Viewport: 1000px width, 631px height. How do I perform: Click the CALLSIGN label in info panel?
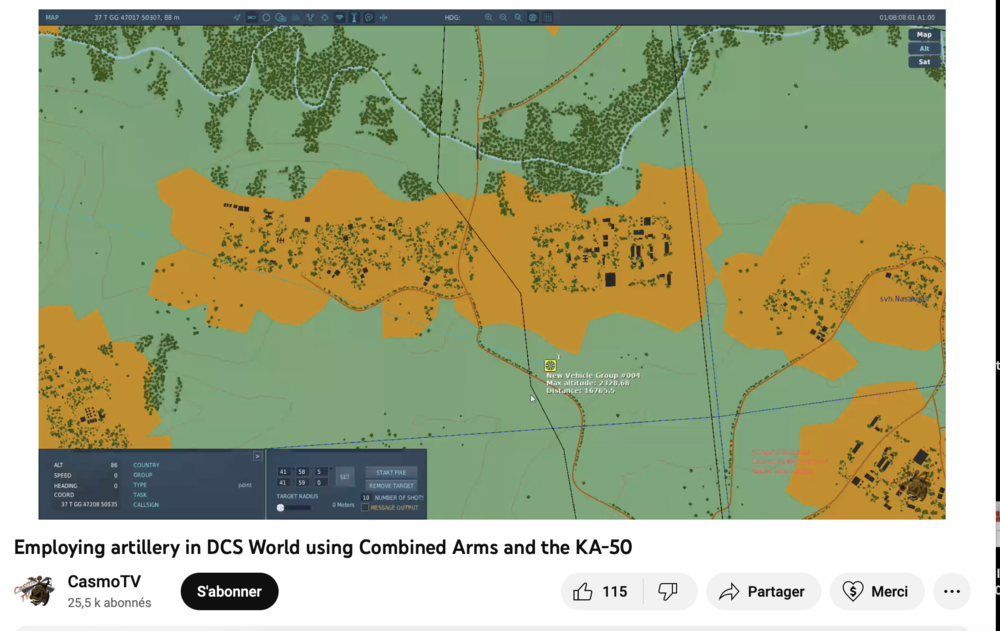tap(146, 505)
